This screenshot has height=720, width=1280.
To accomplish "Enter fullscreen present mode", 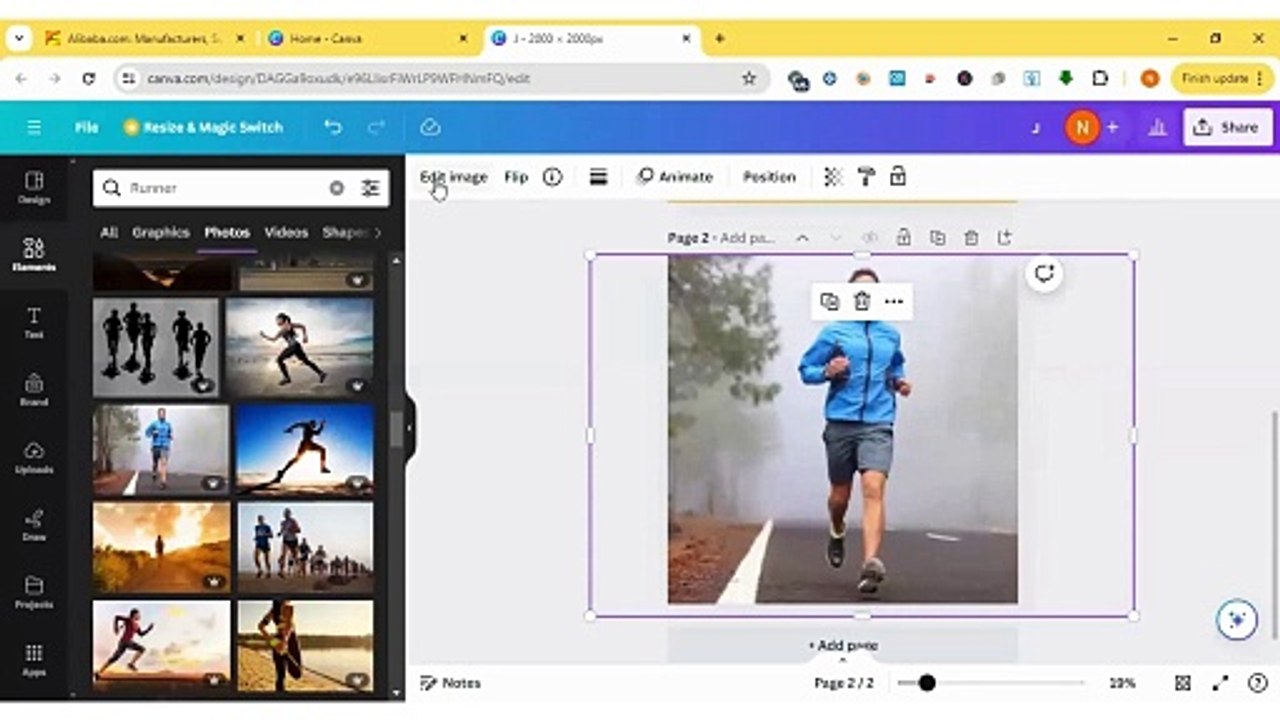I will 1221,683.
